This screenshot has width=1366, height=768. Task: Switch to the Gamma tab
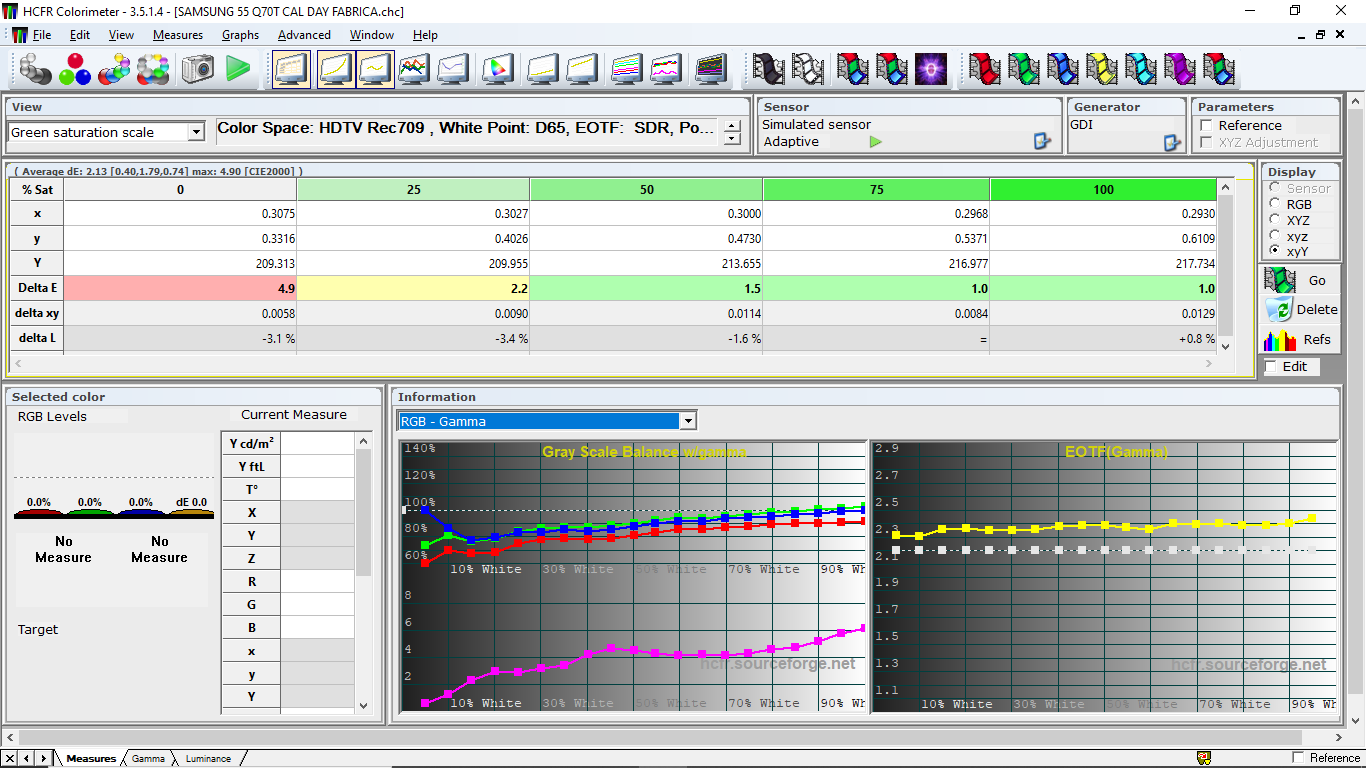[148, 758]
